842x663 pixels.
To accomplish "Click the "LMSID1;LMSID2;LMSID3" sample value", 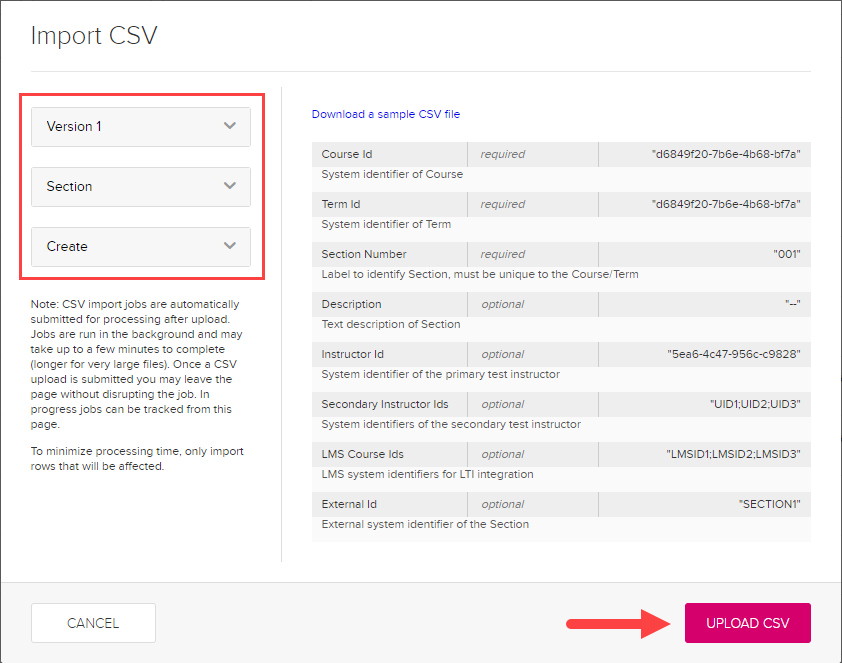I will [x=734, y=454].
